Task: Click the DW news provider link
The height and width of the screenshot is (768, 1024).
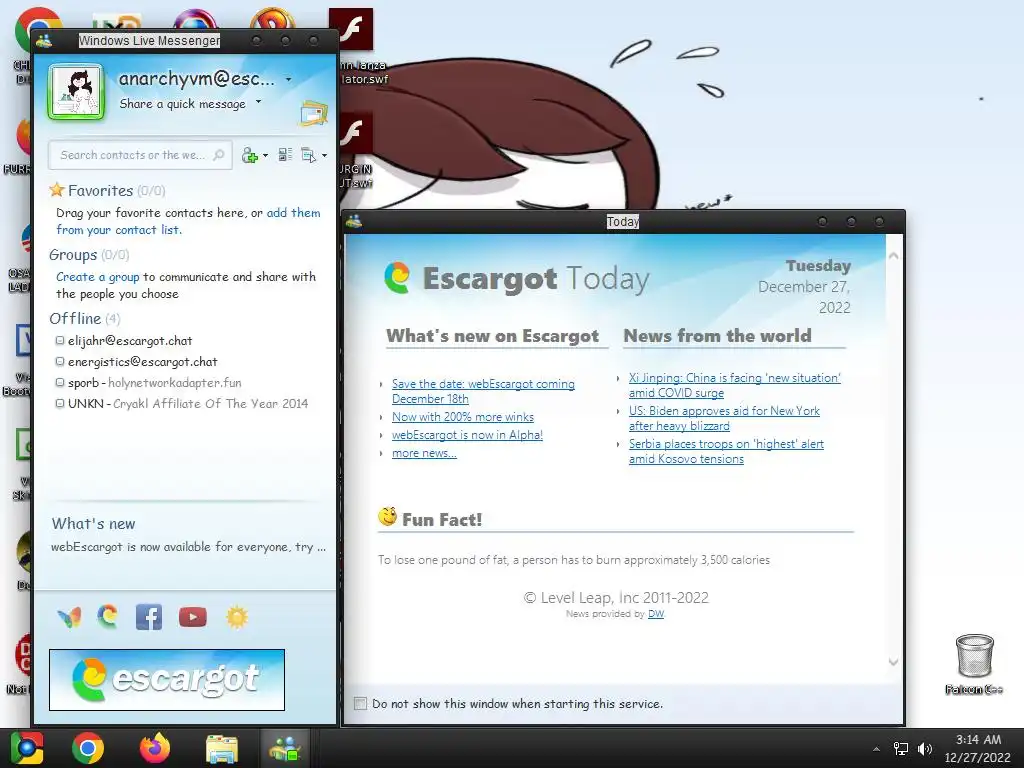Action: [656, 614]
